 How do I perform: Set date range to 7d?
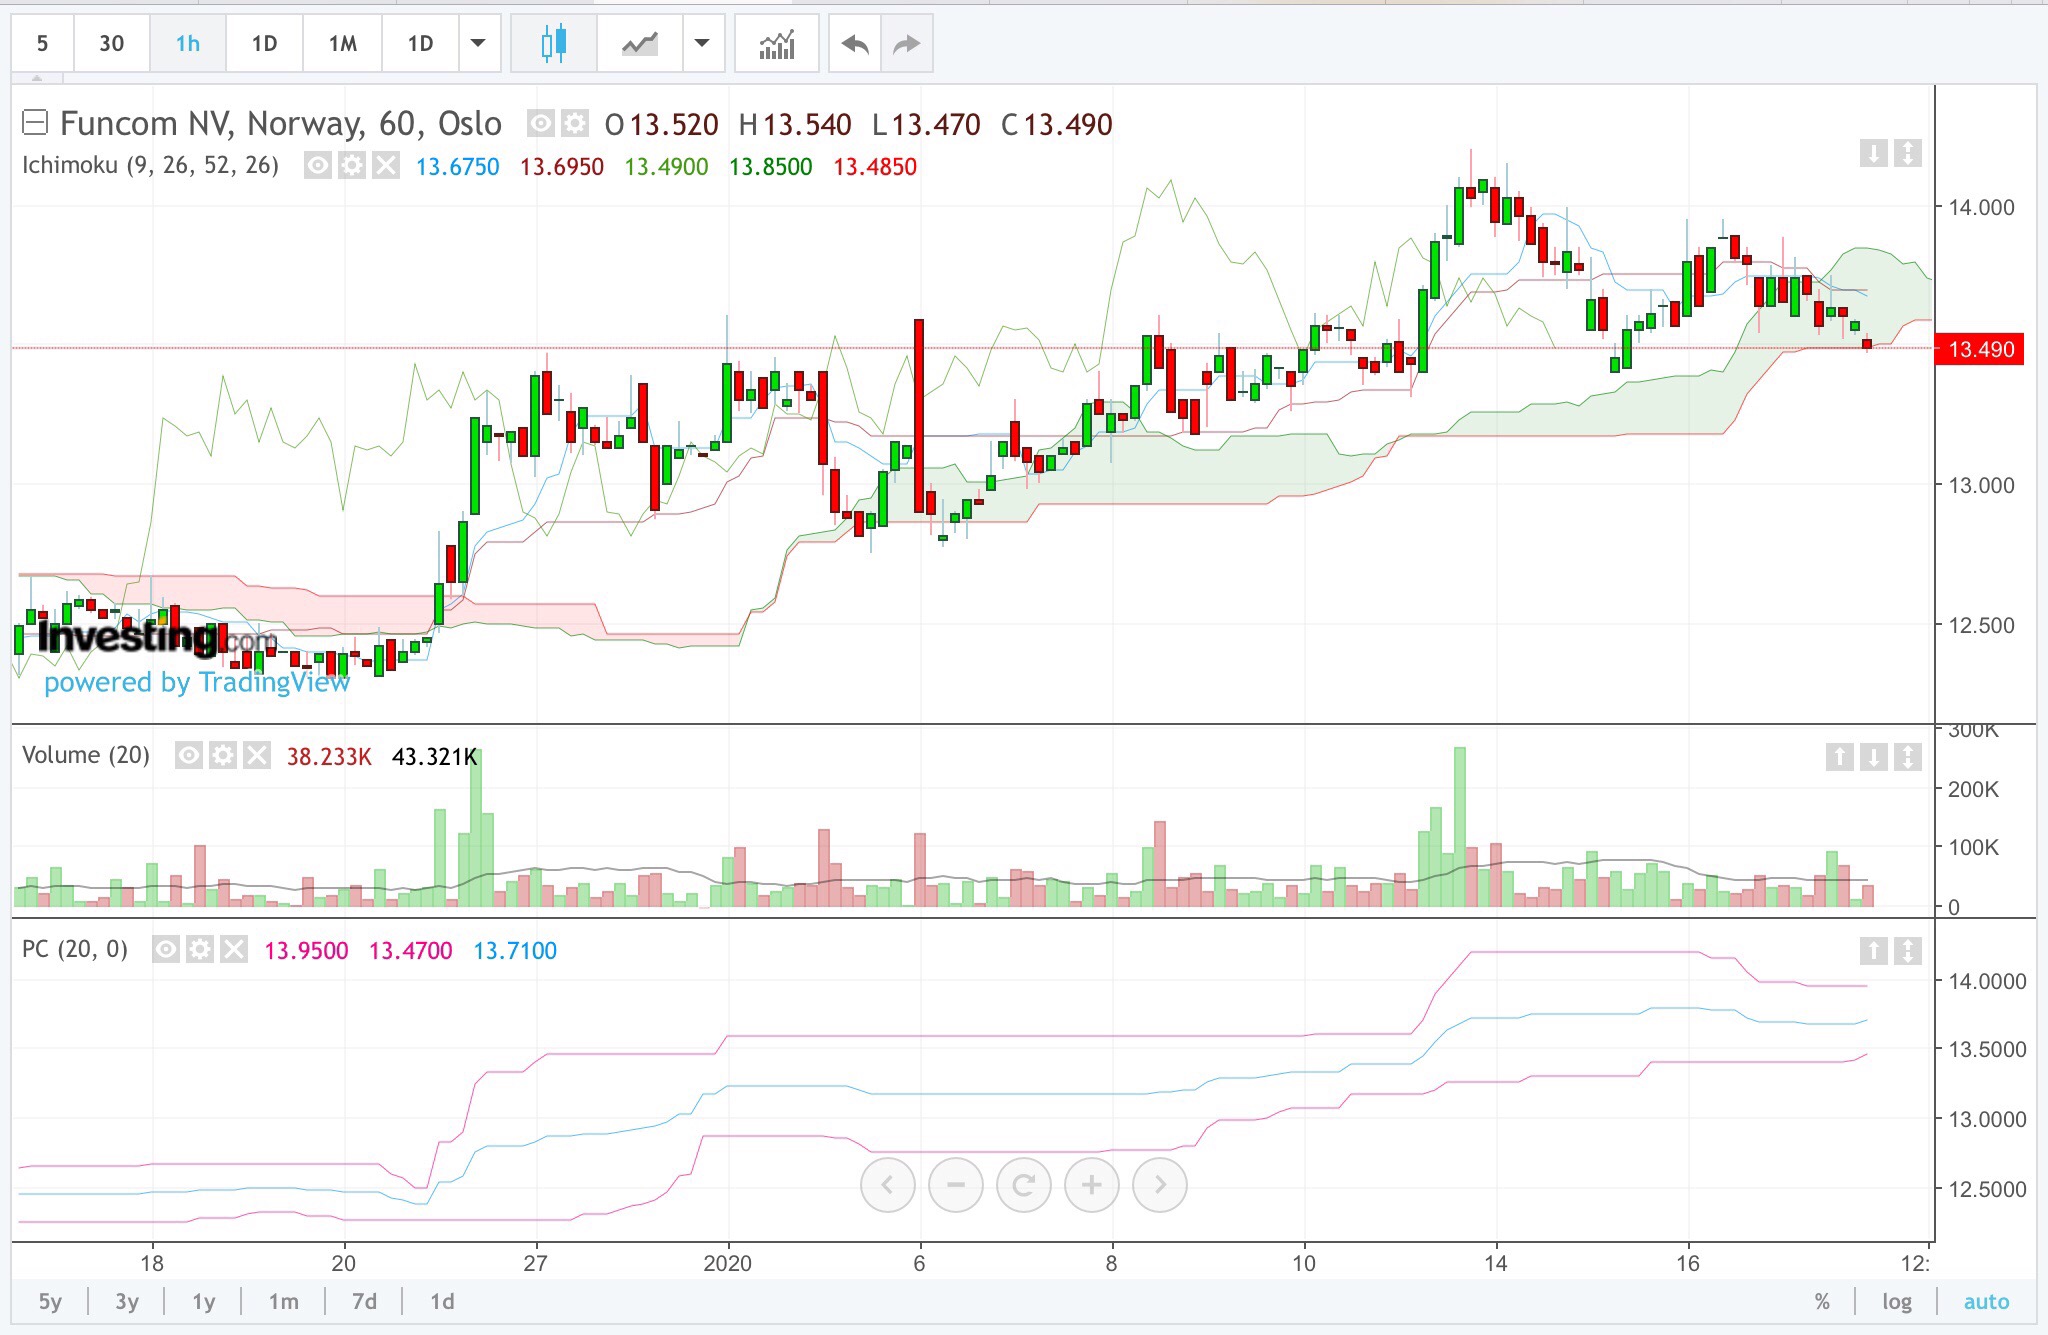364,1301
